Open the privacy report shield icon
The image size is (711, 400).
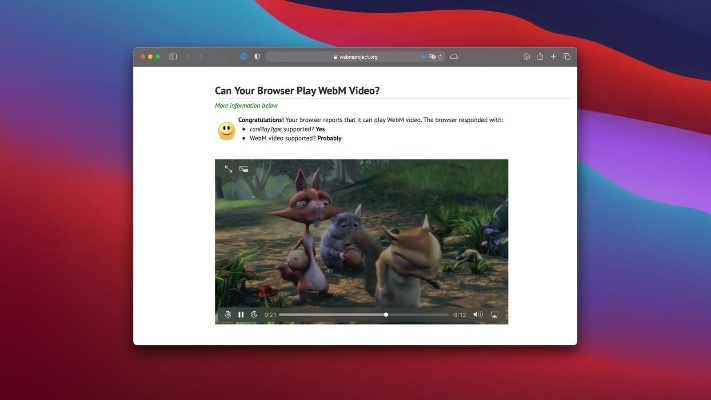(x=257, y=57)
